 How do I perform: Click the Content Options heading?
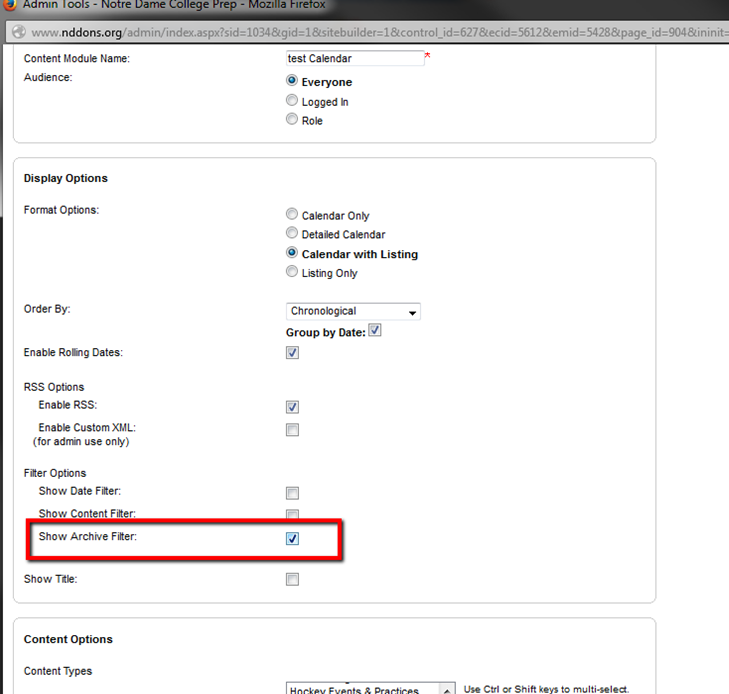[68, 639]
